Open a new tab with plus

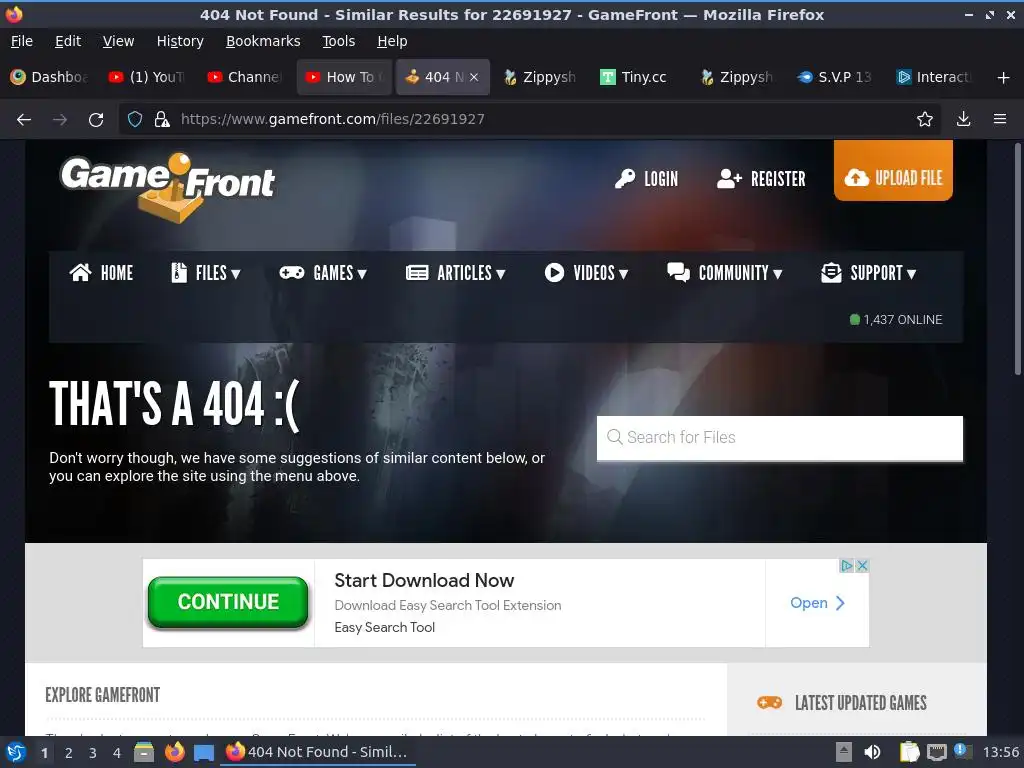[1003, 77]
